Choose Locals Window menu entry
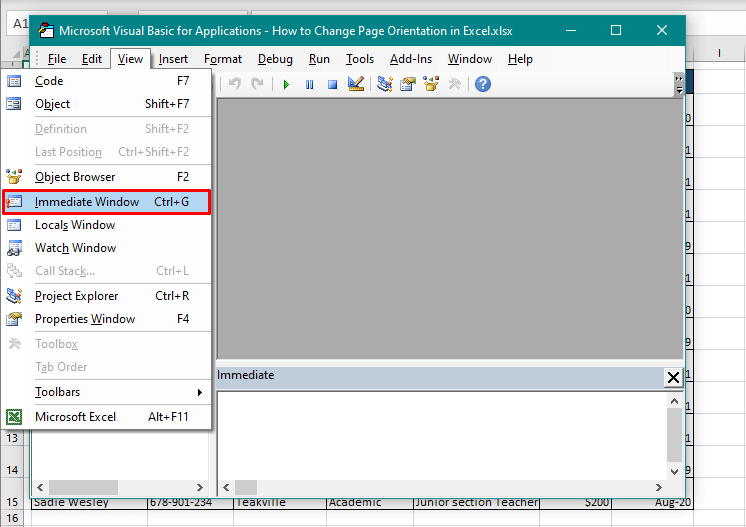The width and height of the screenshot is (746, 527). [107, 225]
